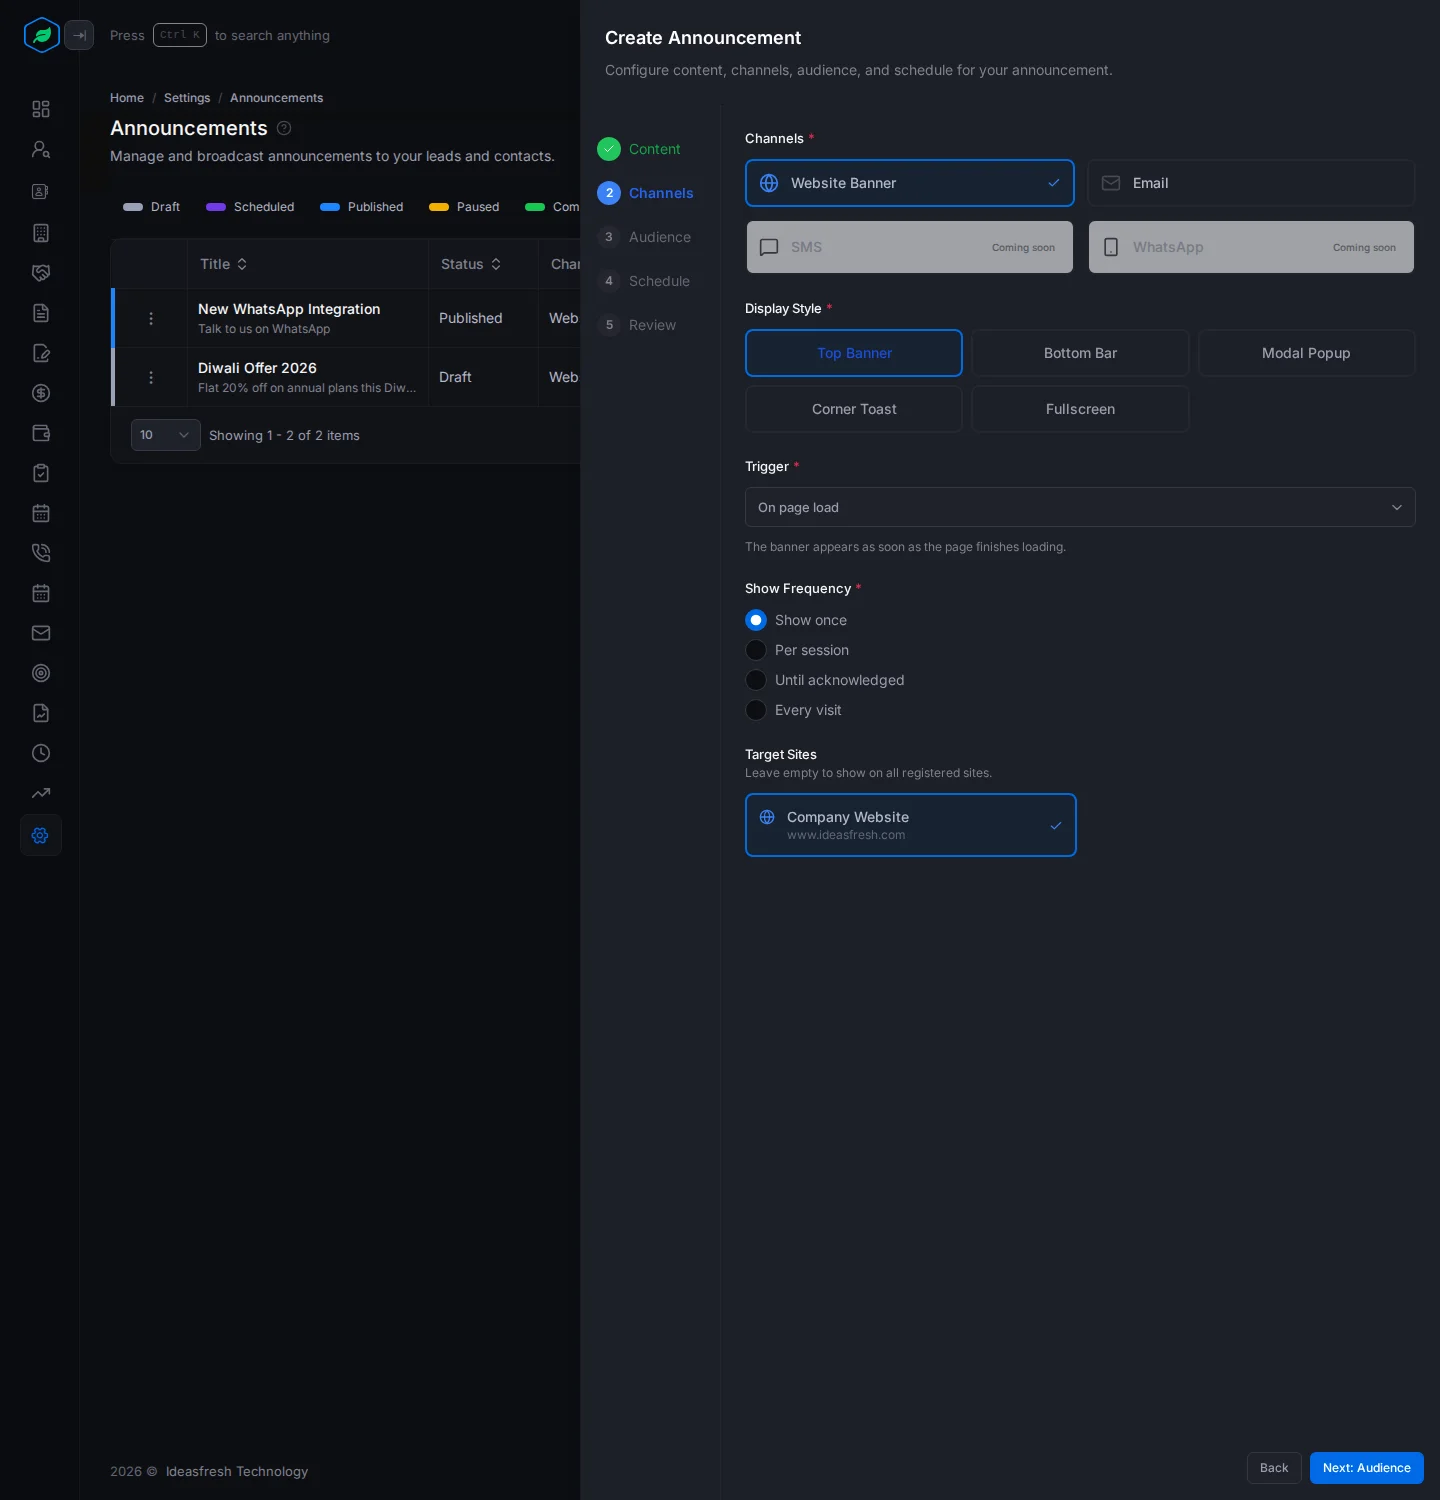This screenshot has width=1440, height=1500.
Task: Open the target goals icon in the sidebar
Action: (41, 673)
